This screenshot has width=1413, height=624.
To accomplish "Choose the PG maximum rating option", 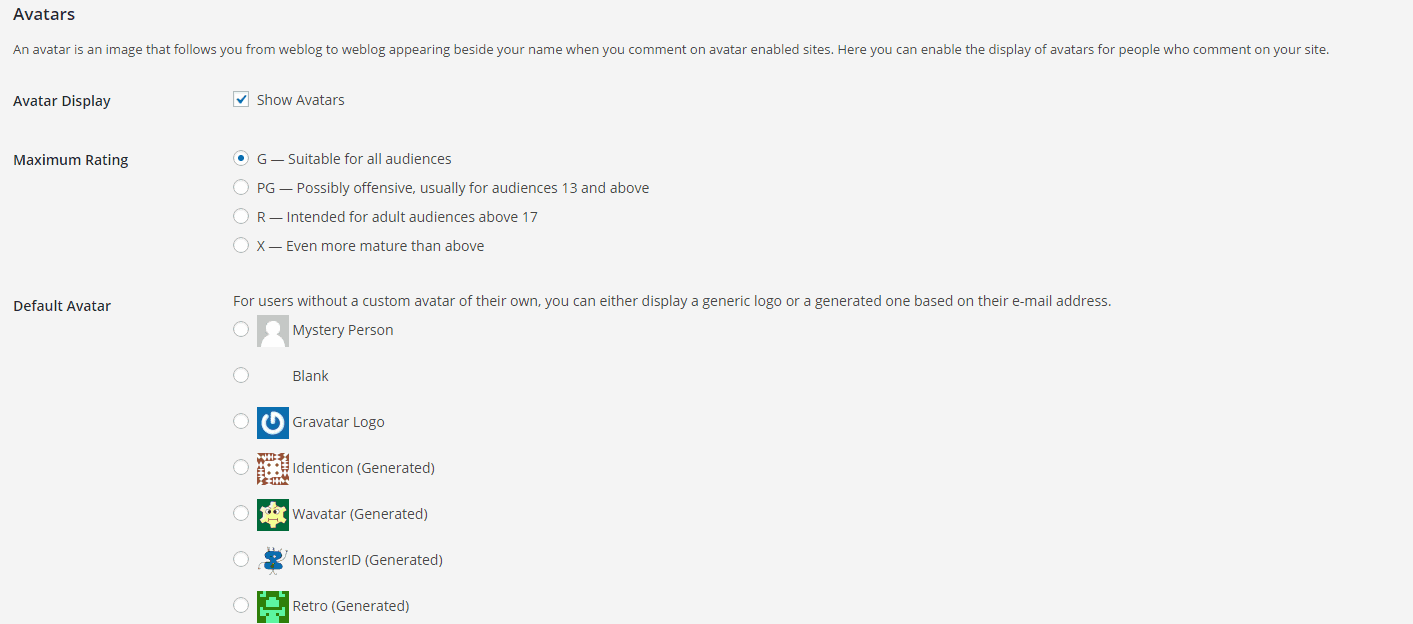I will click(241, 187).
